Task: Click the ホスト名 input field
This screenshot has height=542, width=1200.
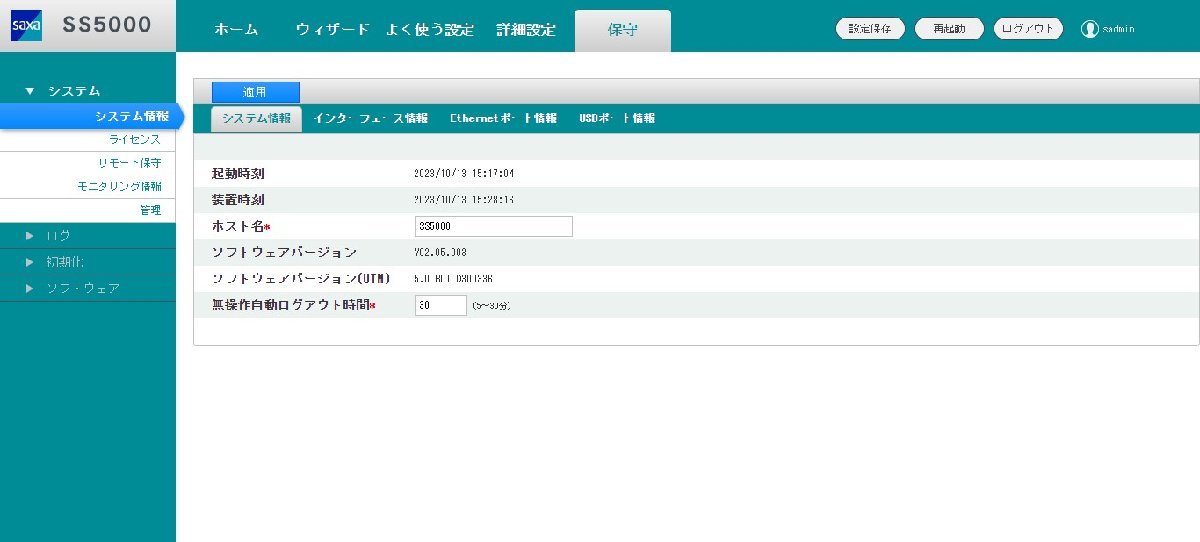Action: 493,227
